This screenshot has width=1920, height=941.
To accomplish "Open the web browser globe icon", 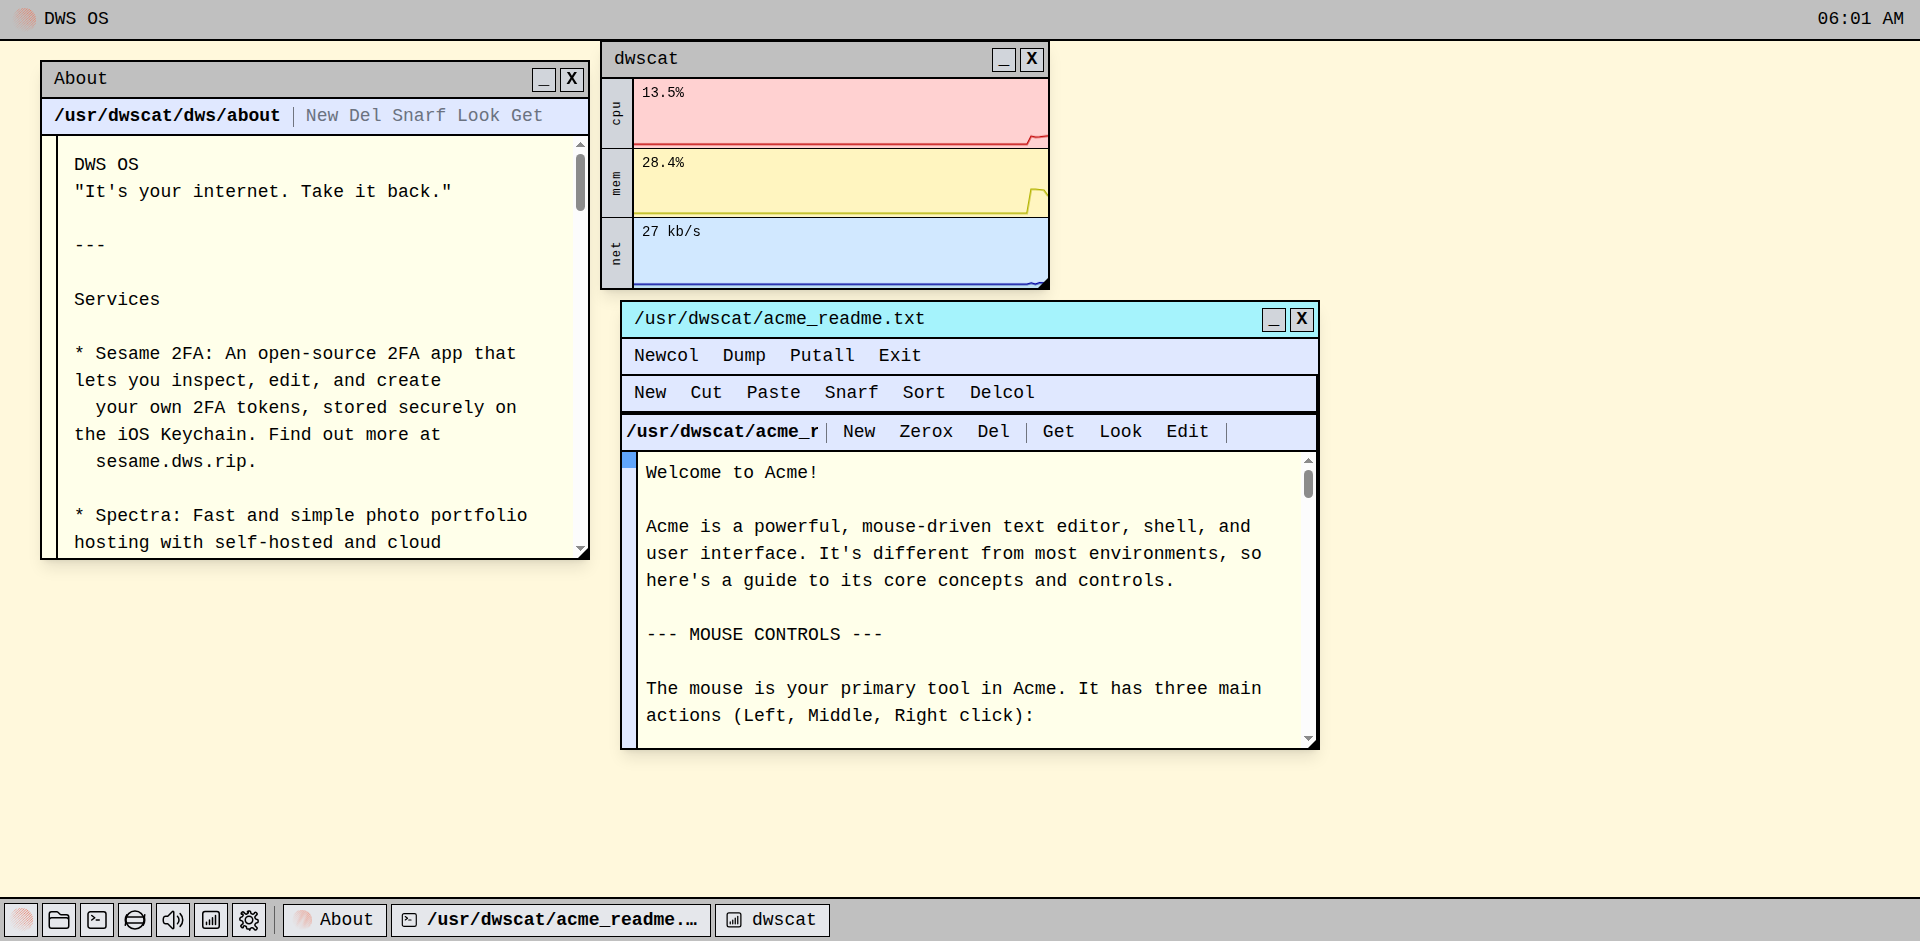I will click(x=135, y=920).
